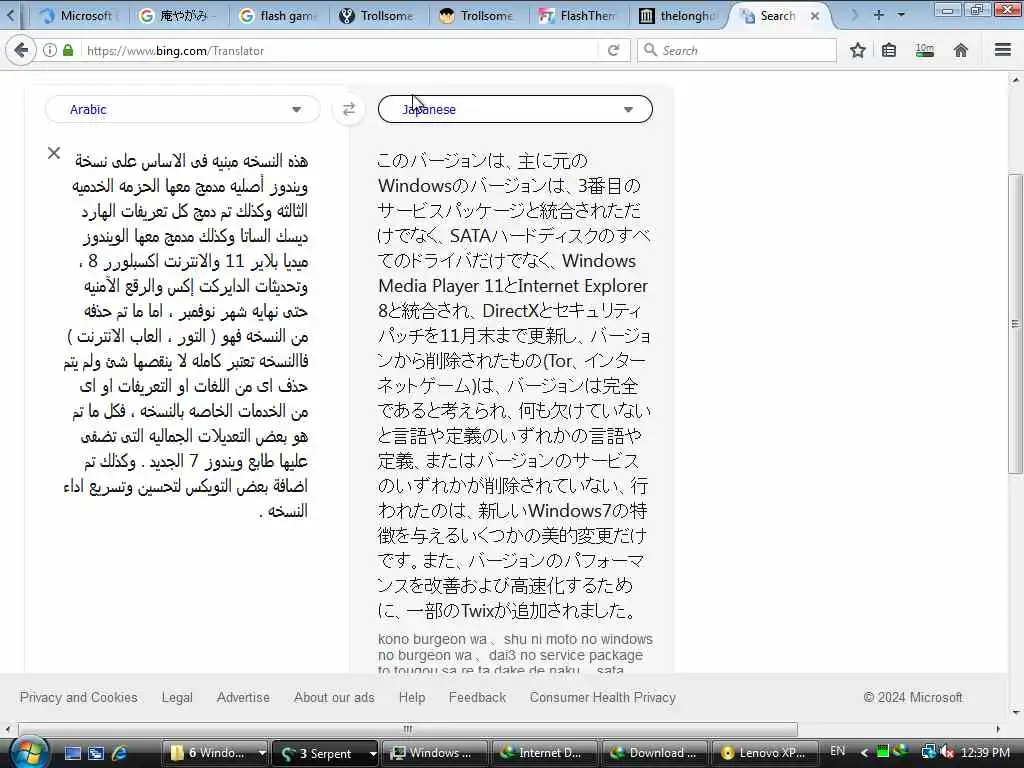Go back with the browser back arrow
1024x768 pixels.
point(22,50)
